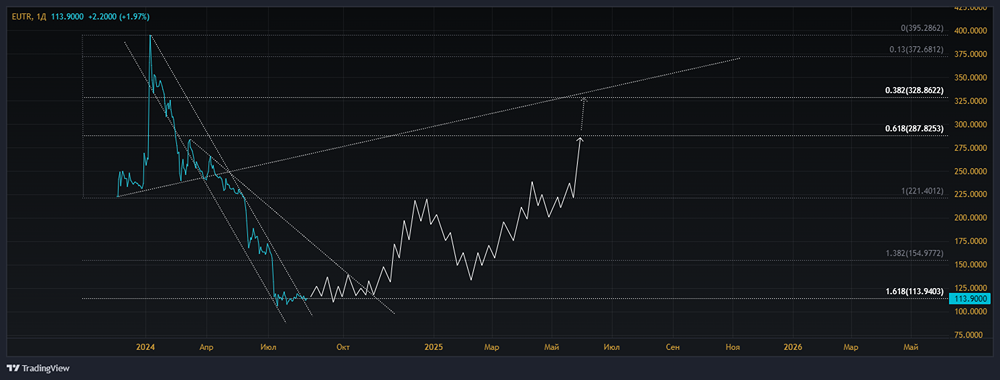Click the final Май label after 2026
1000x380 pixels.
(911, 347)
